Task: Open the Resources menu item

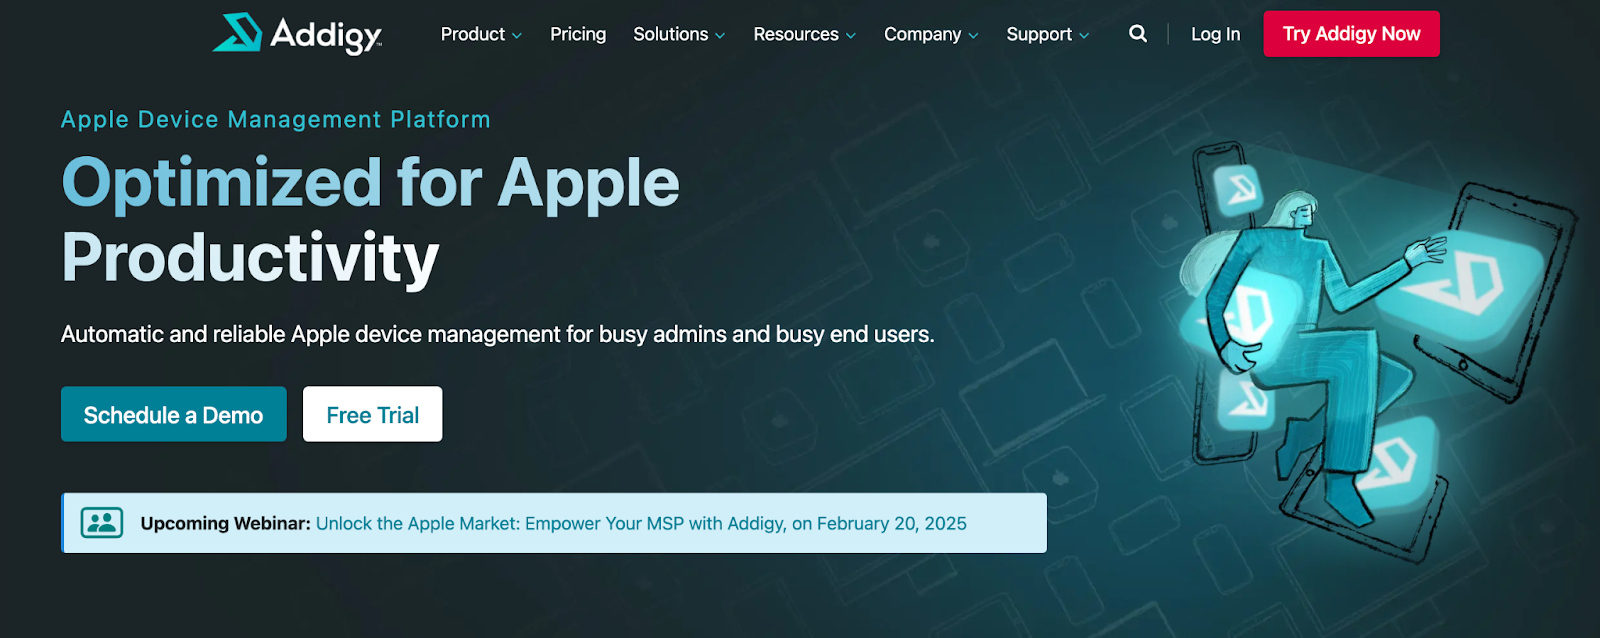Action: click(x=796, y=34)
